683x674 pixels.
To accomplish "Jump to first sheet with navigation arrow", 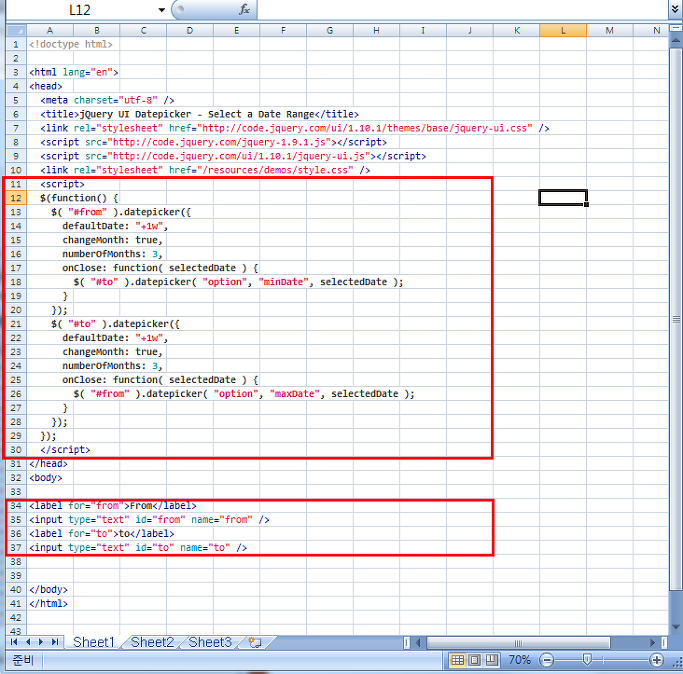I will pyautogui.click(x=14, y=642).
